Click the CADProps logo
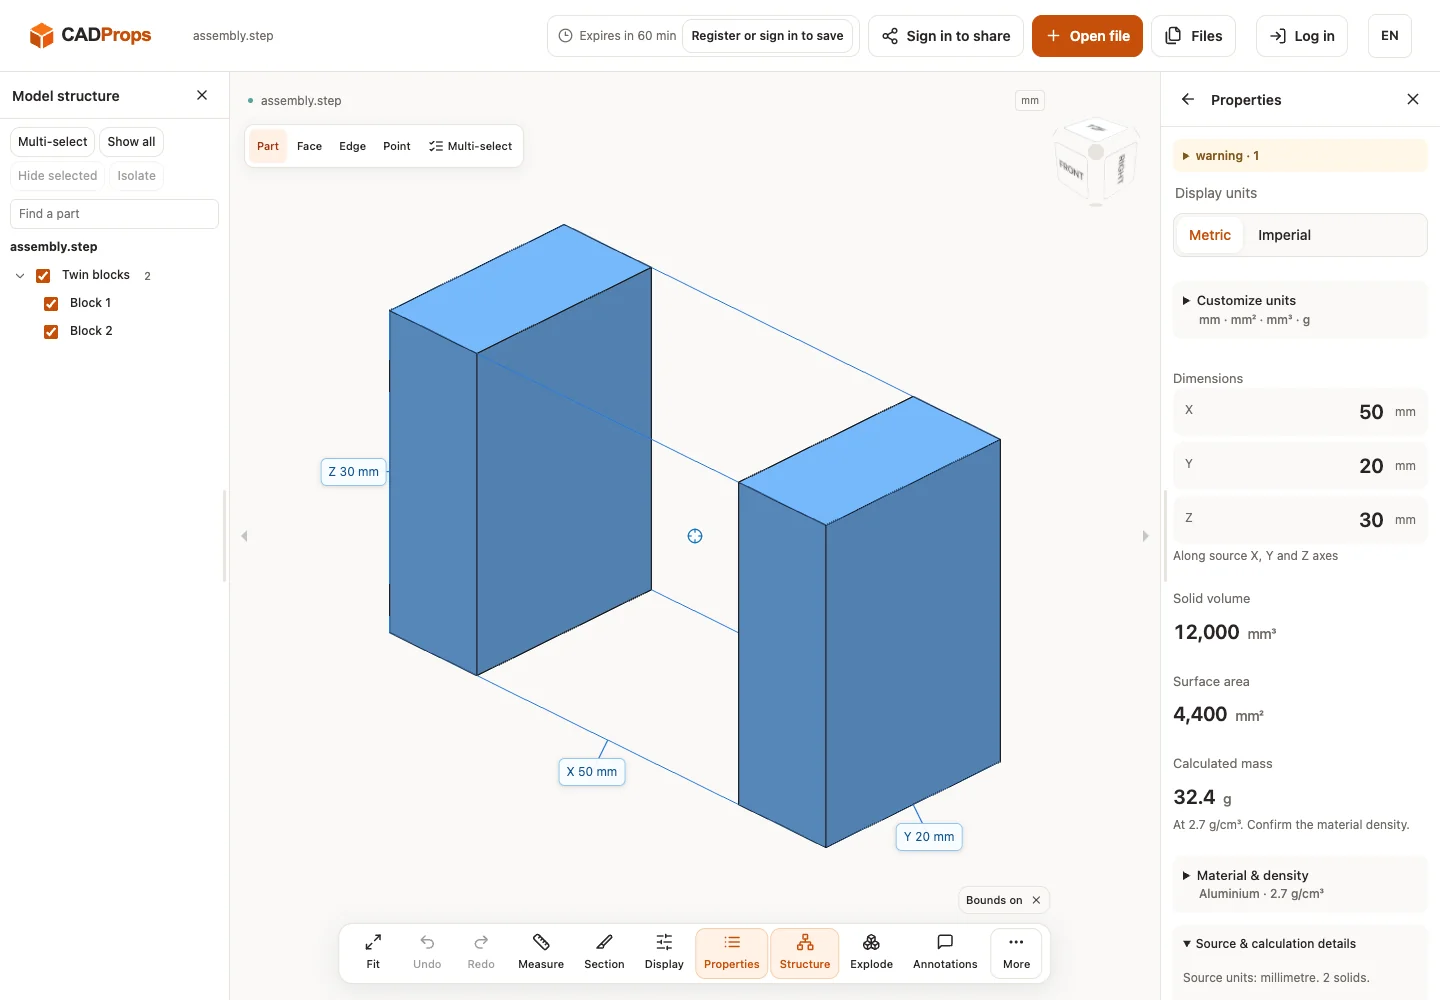This screenshot has width=1440, height=1000. [x=90, y=35]
